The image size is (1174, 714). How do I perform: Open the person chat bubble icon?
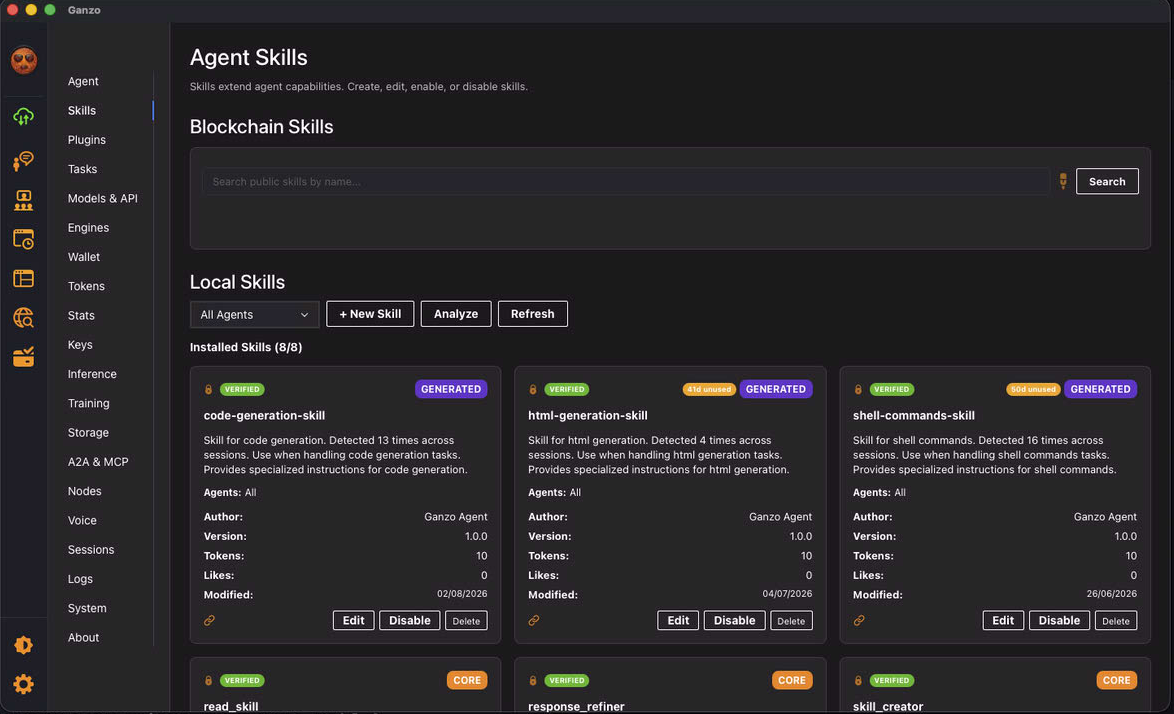[23, 160]
